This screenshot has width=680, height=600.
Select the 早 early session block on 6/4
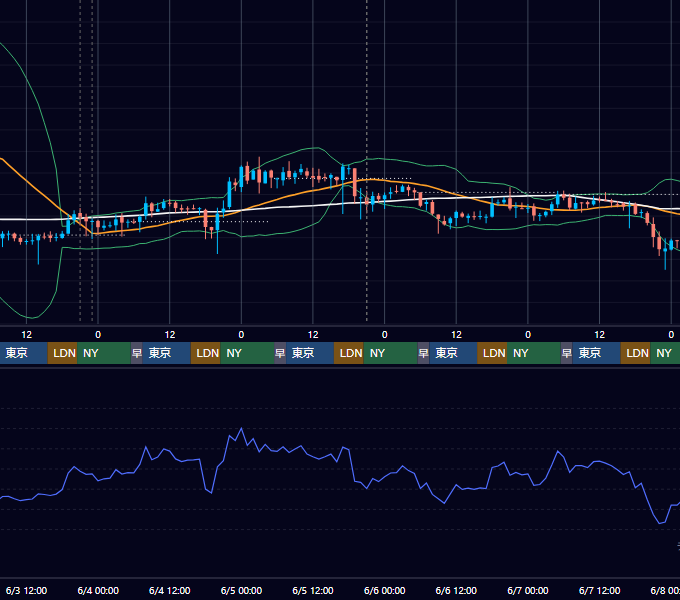click(137, 353)
